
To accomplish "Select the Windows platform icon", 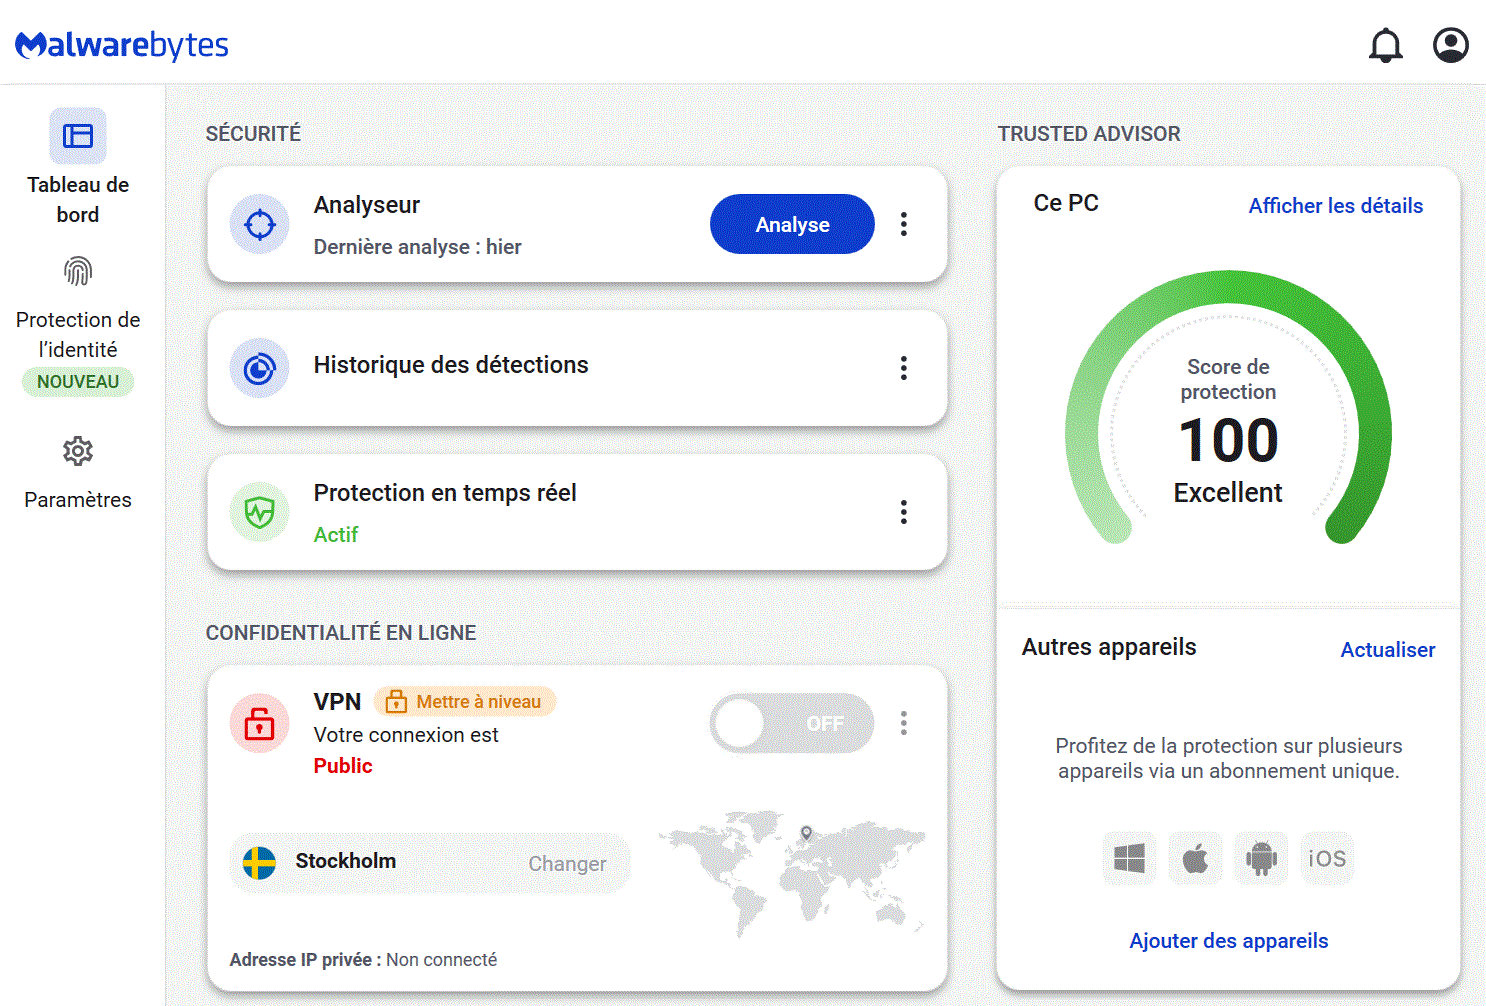I will pos(1129,858).
